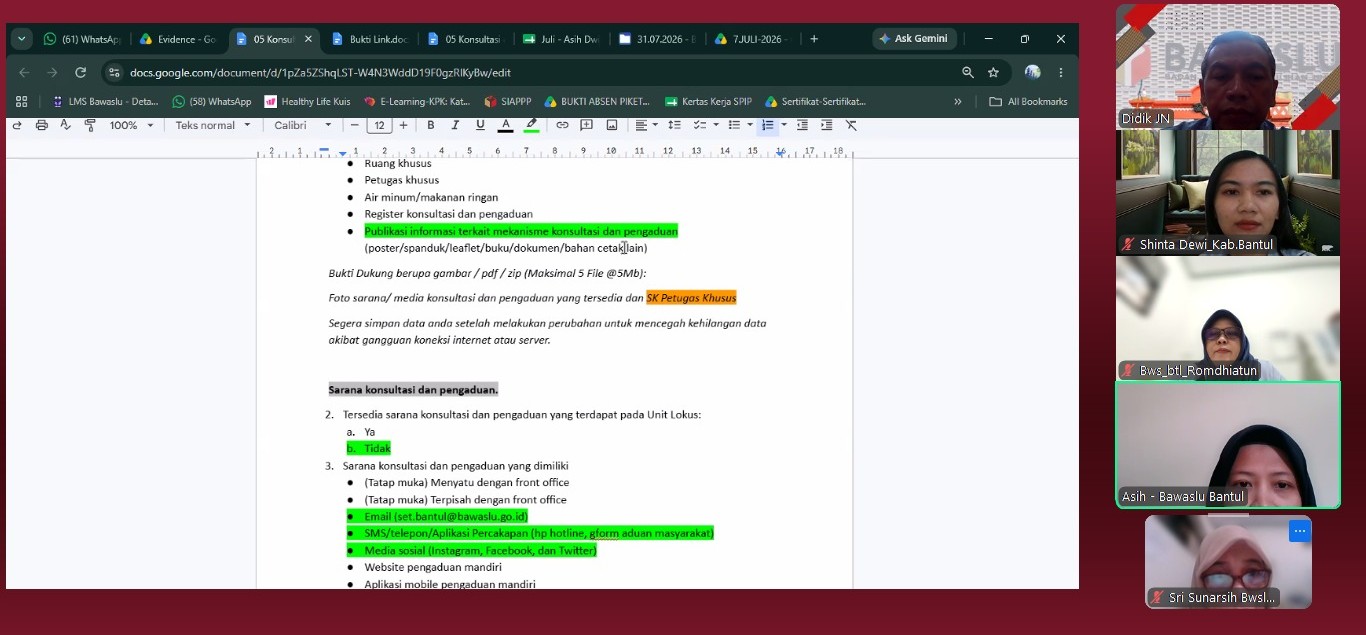Switch to the 'Juli - Asih Dwi' tab
Viewport: 1366px width, 635px height.
561,39
